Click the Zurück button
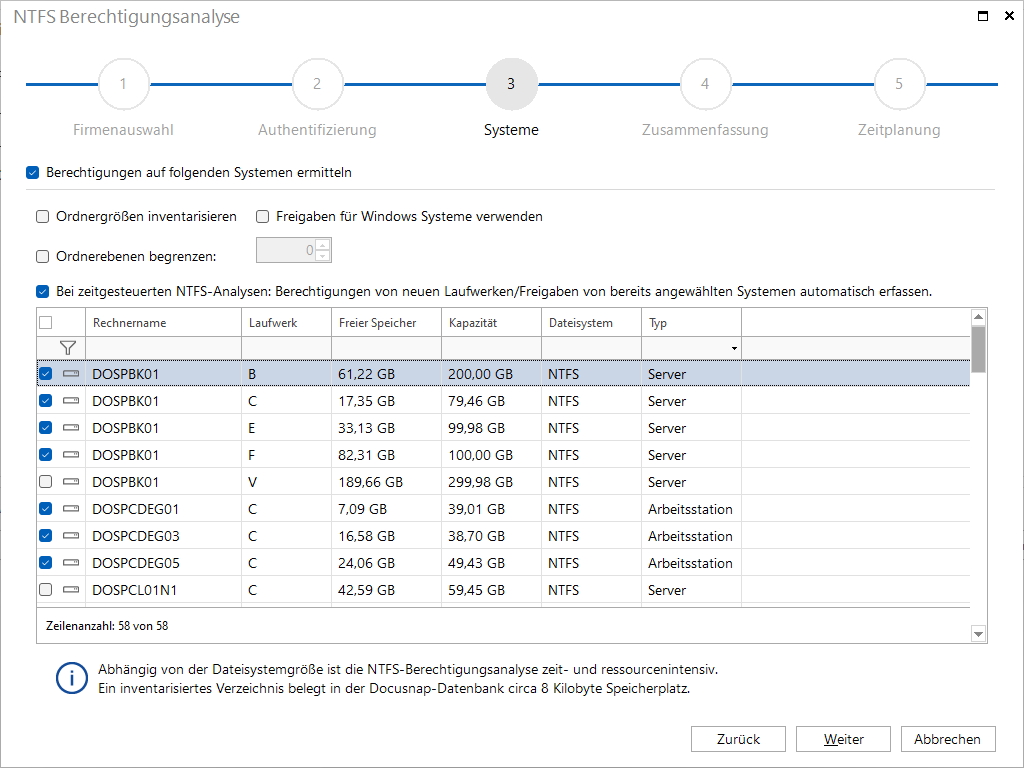Viewport: 1024px width, 768px height. click(x=739, y=739)
